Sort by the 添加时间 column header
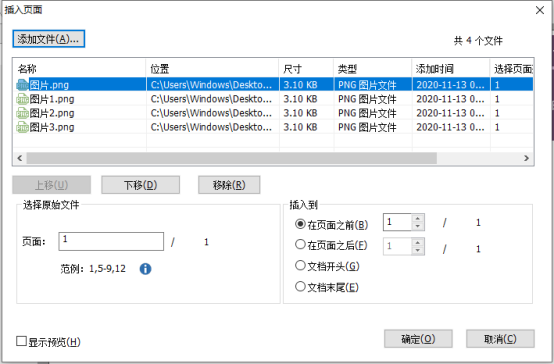The height and width of the screenshot is (364, 554). pyautogui.click(x=451, y=69)
